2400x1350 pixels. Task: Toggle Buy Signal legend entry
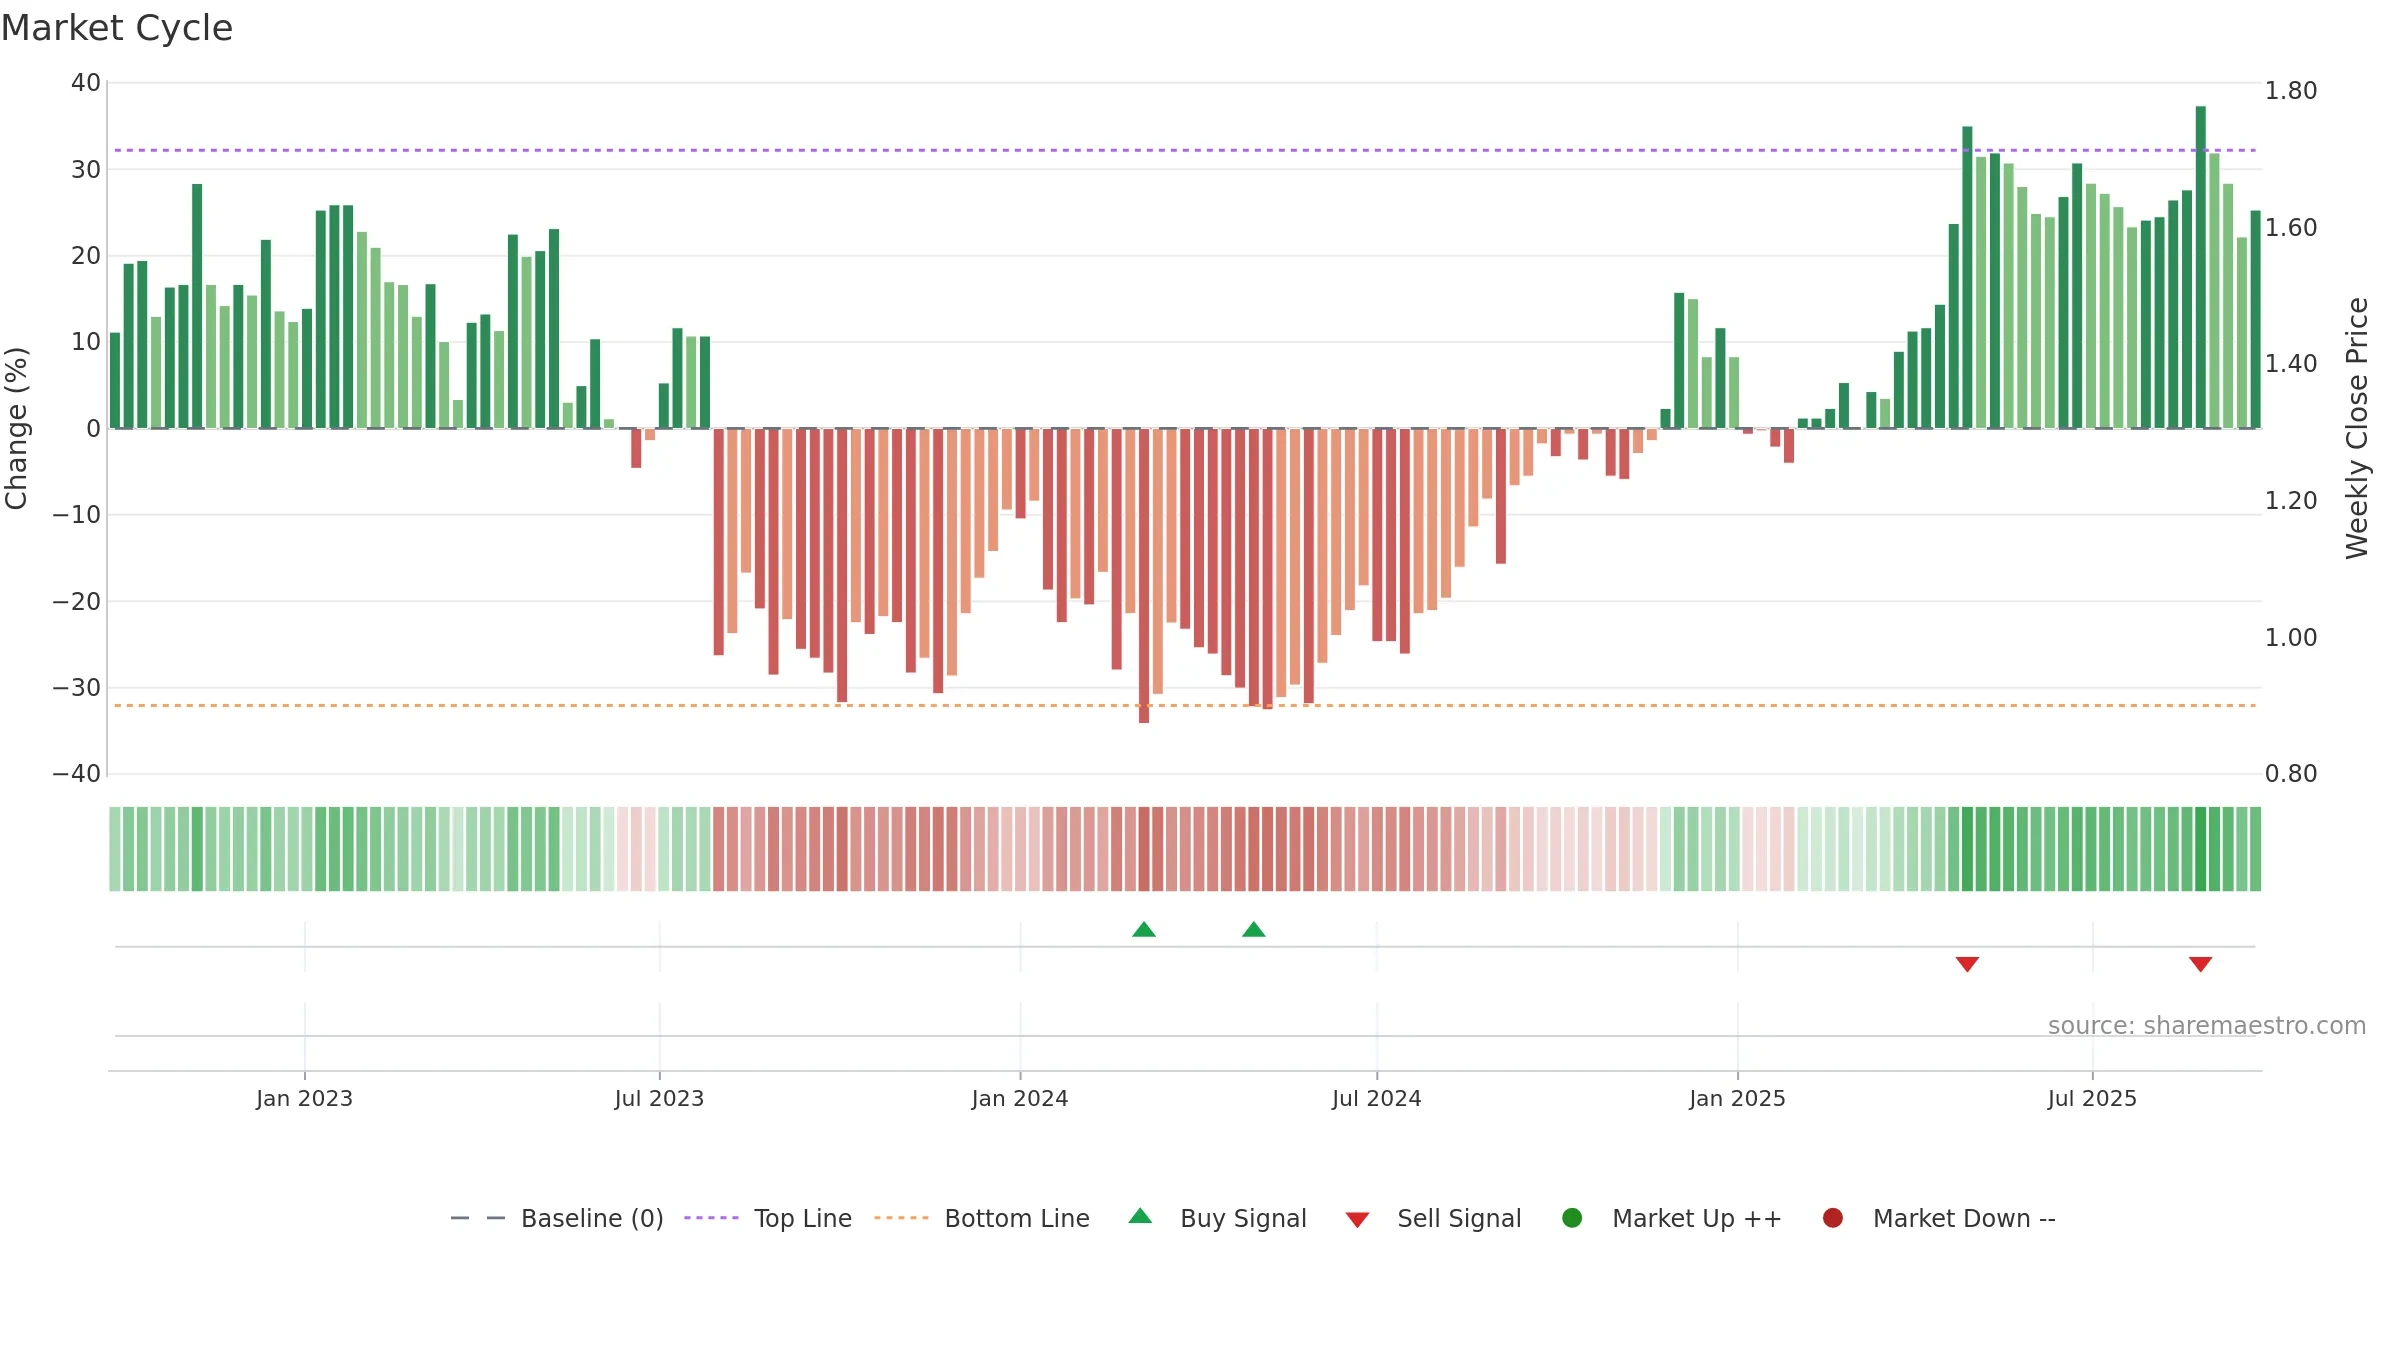pos(1217,1218)
